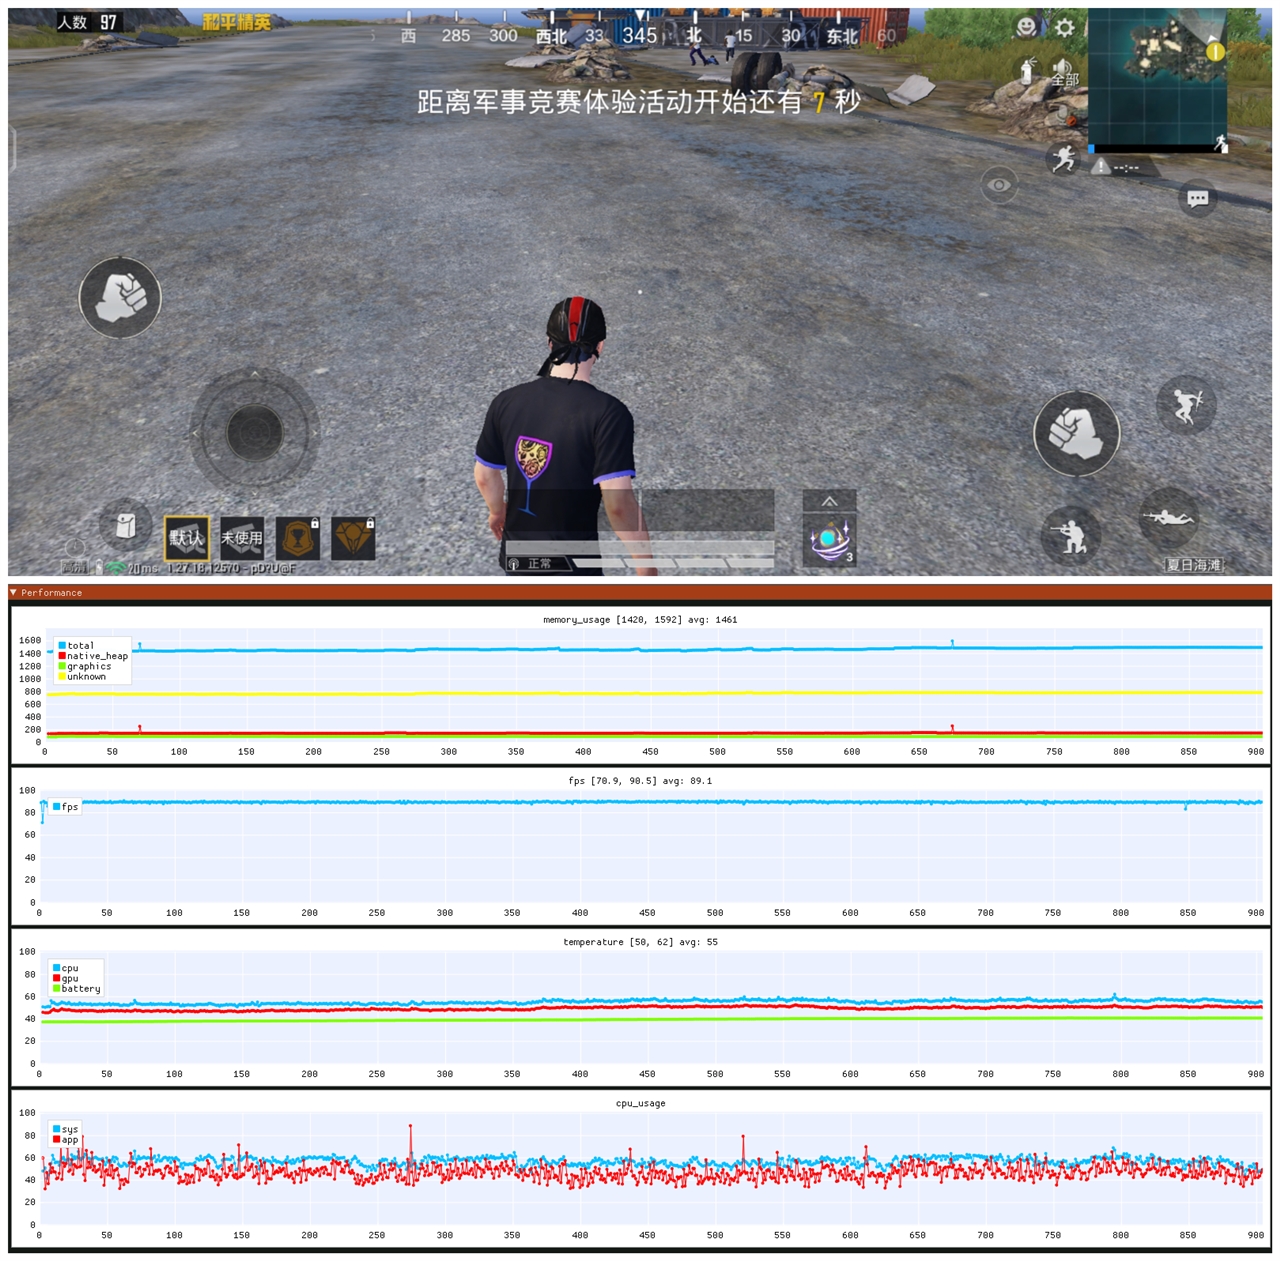Click the fps legend entry in chart
1280x1261 pixels.
(66, 806)
